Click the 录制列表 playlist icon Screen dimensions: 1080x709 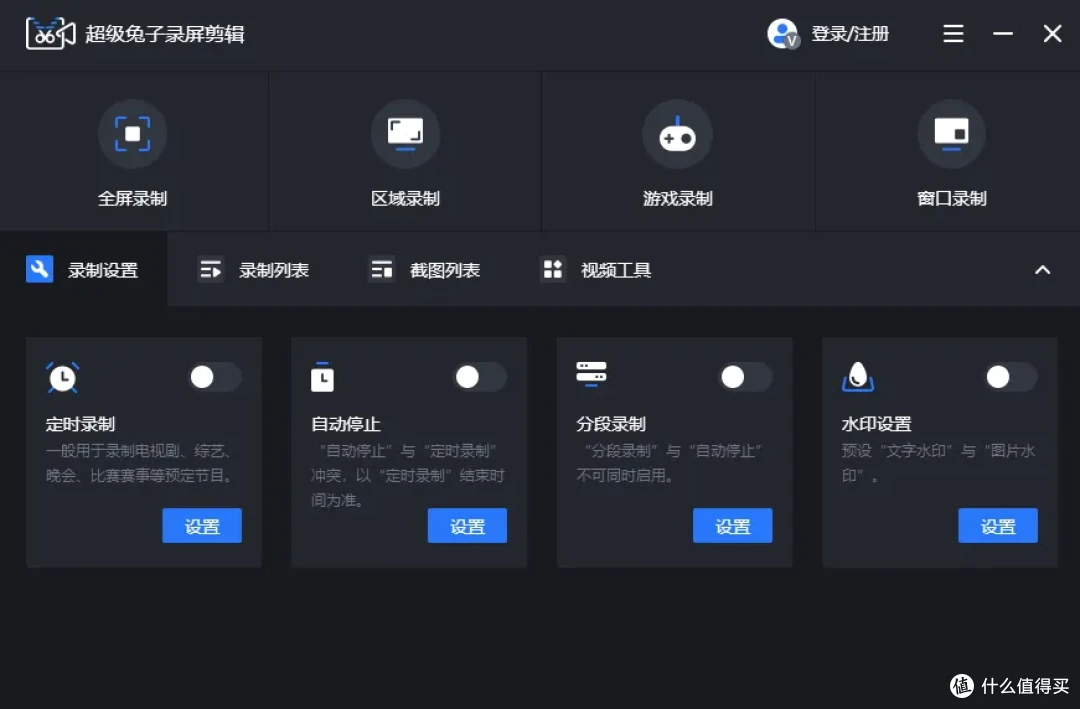coord(210,269)
